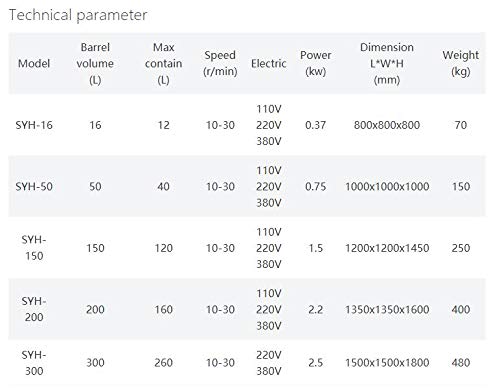Screen dimensions: 500x391
Task: Click the 'Barrel volume (L)' column header
Action: coord(95,63)
